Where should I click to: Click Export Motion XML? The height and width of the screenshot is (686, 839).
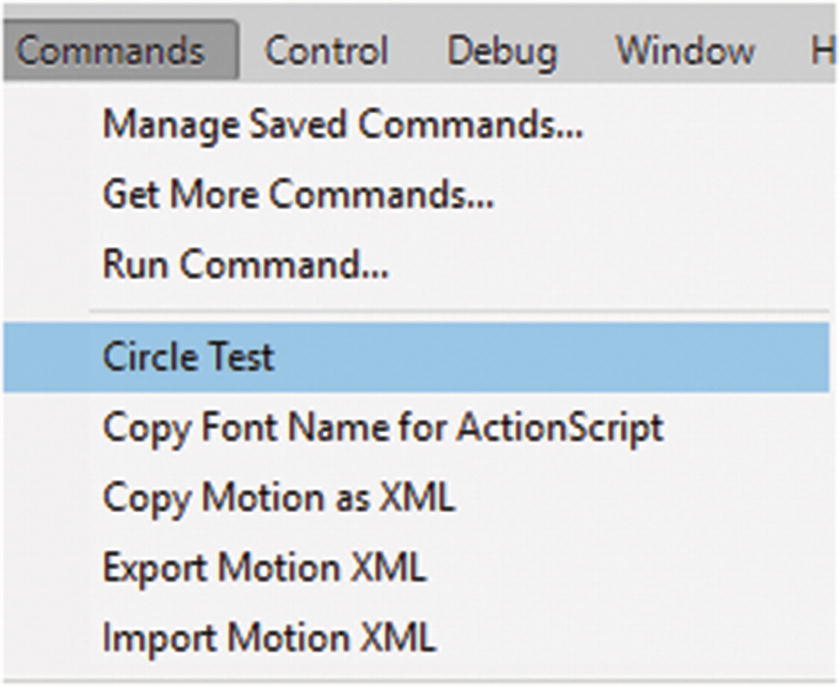click(264, 568)
